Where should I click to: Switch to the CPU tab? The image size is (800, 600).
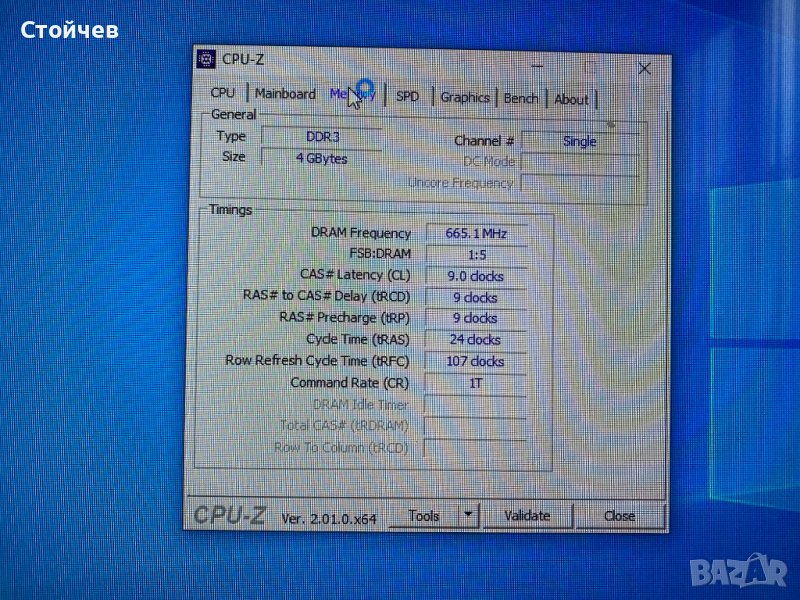(223, 93)
